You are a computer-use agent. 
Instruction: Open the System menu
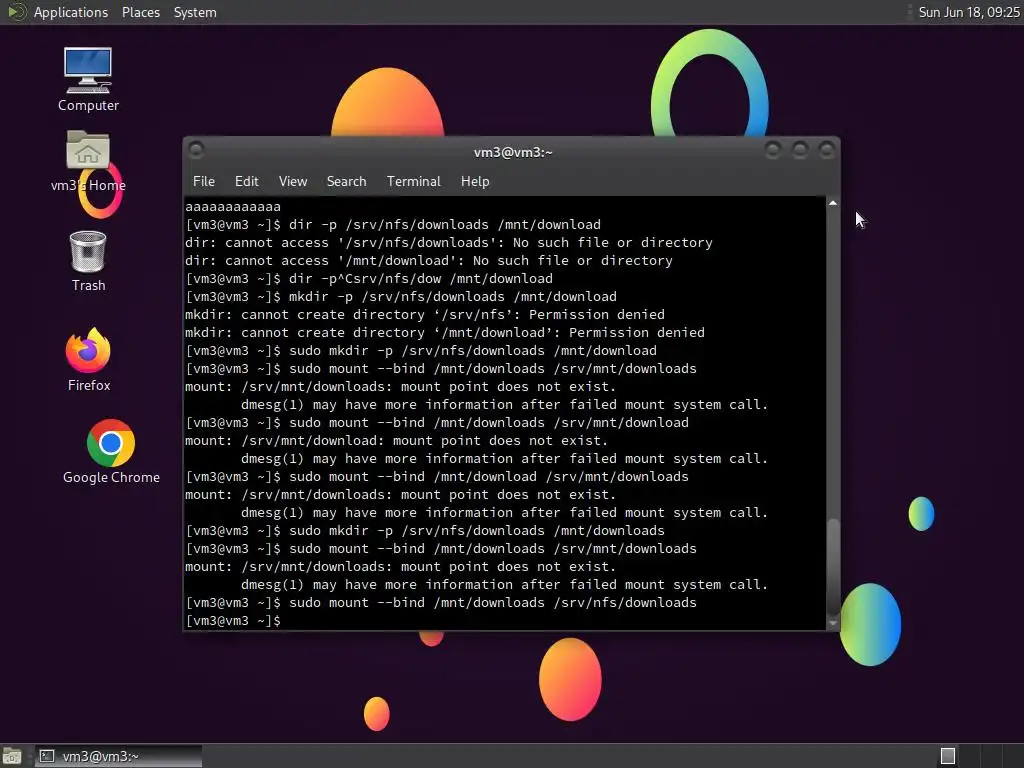coord(195,12)
